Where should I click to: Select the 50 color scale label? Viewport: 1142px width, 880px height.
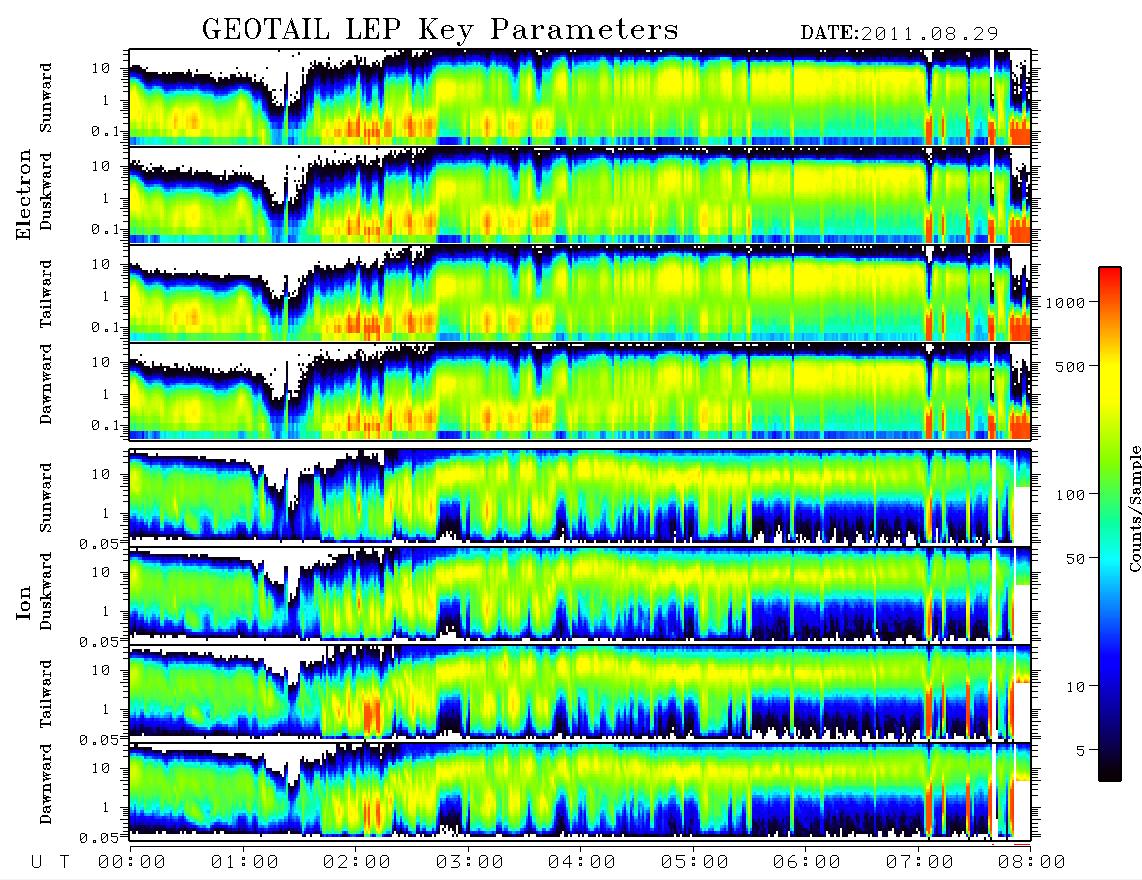point(1075,559)
